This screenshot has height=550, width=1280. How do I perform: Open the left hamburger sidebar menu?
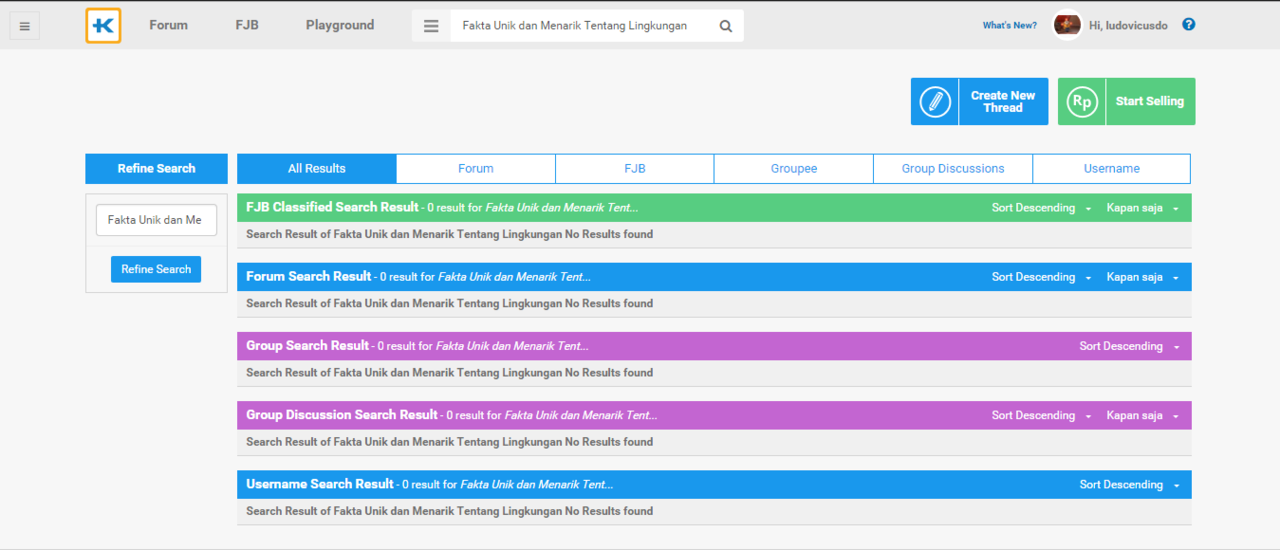point(25,26)
